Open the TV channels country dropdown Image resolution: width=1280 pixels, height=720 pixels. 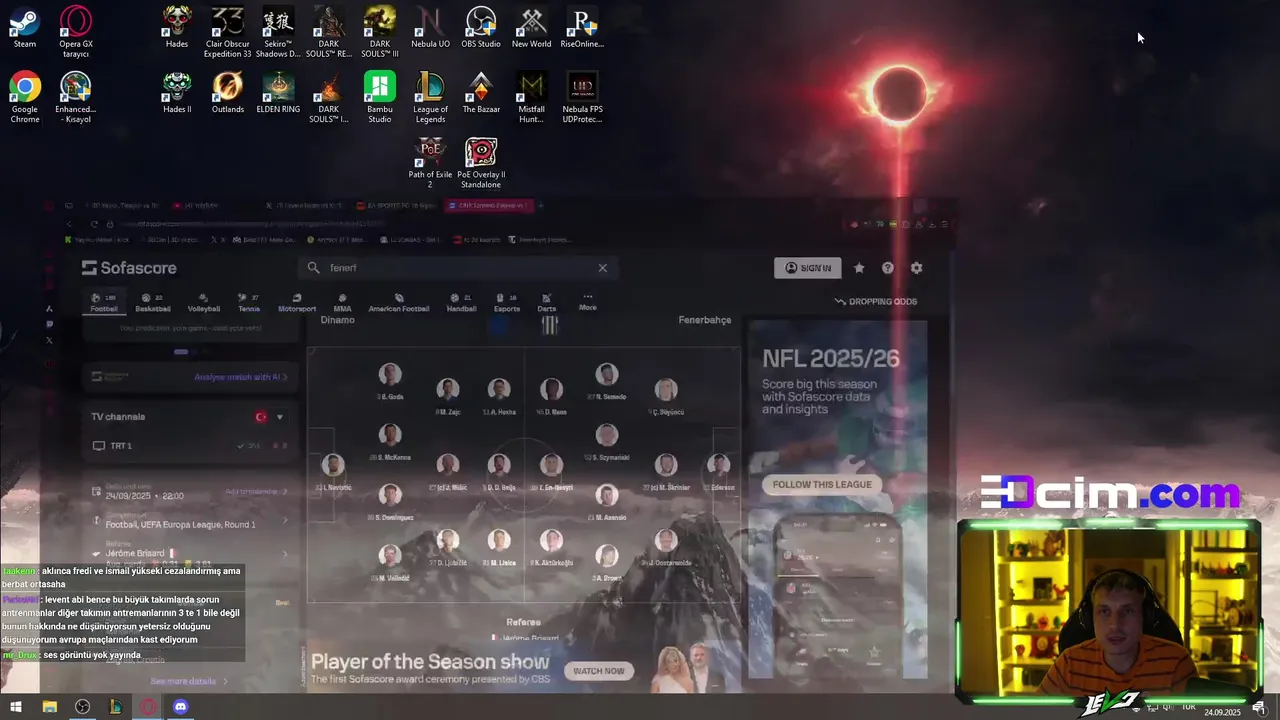(x=269, y=417)
